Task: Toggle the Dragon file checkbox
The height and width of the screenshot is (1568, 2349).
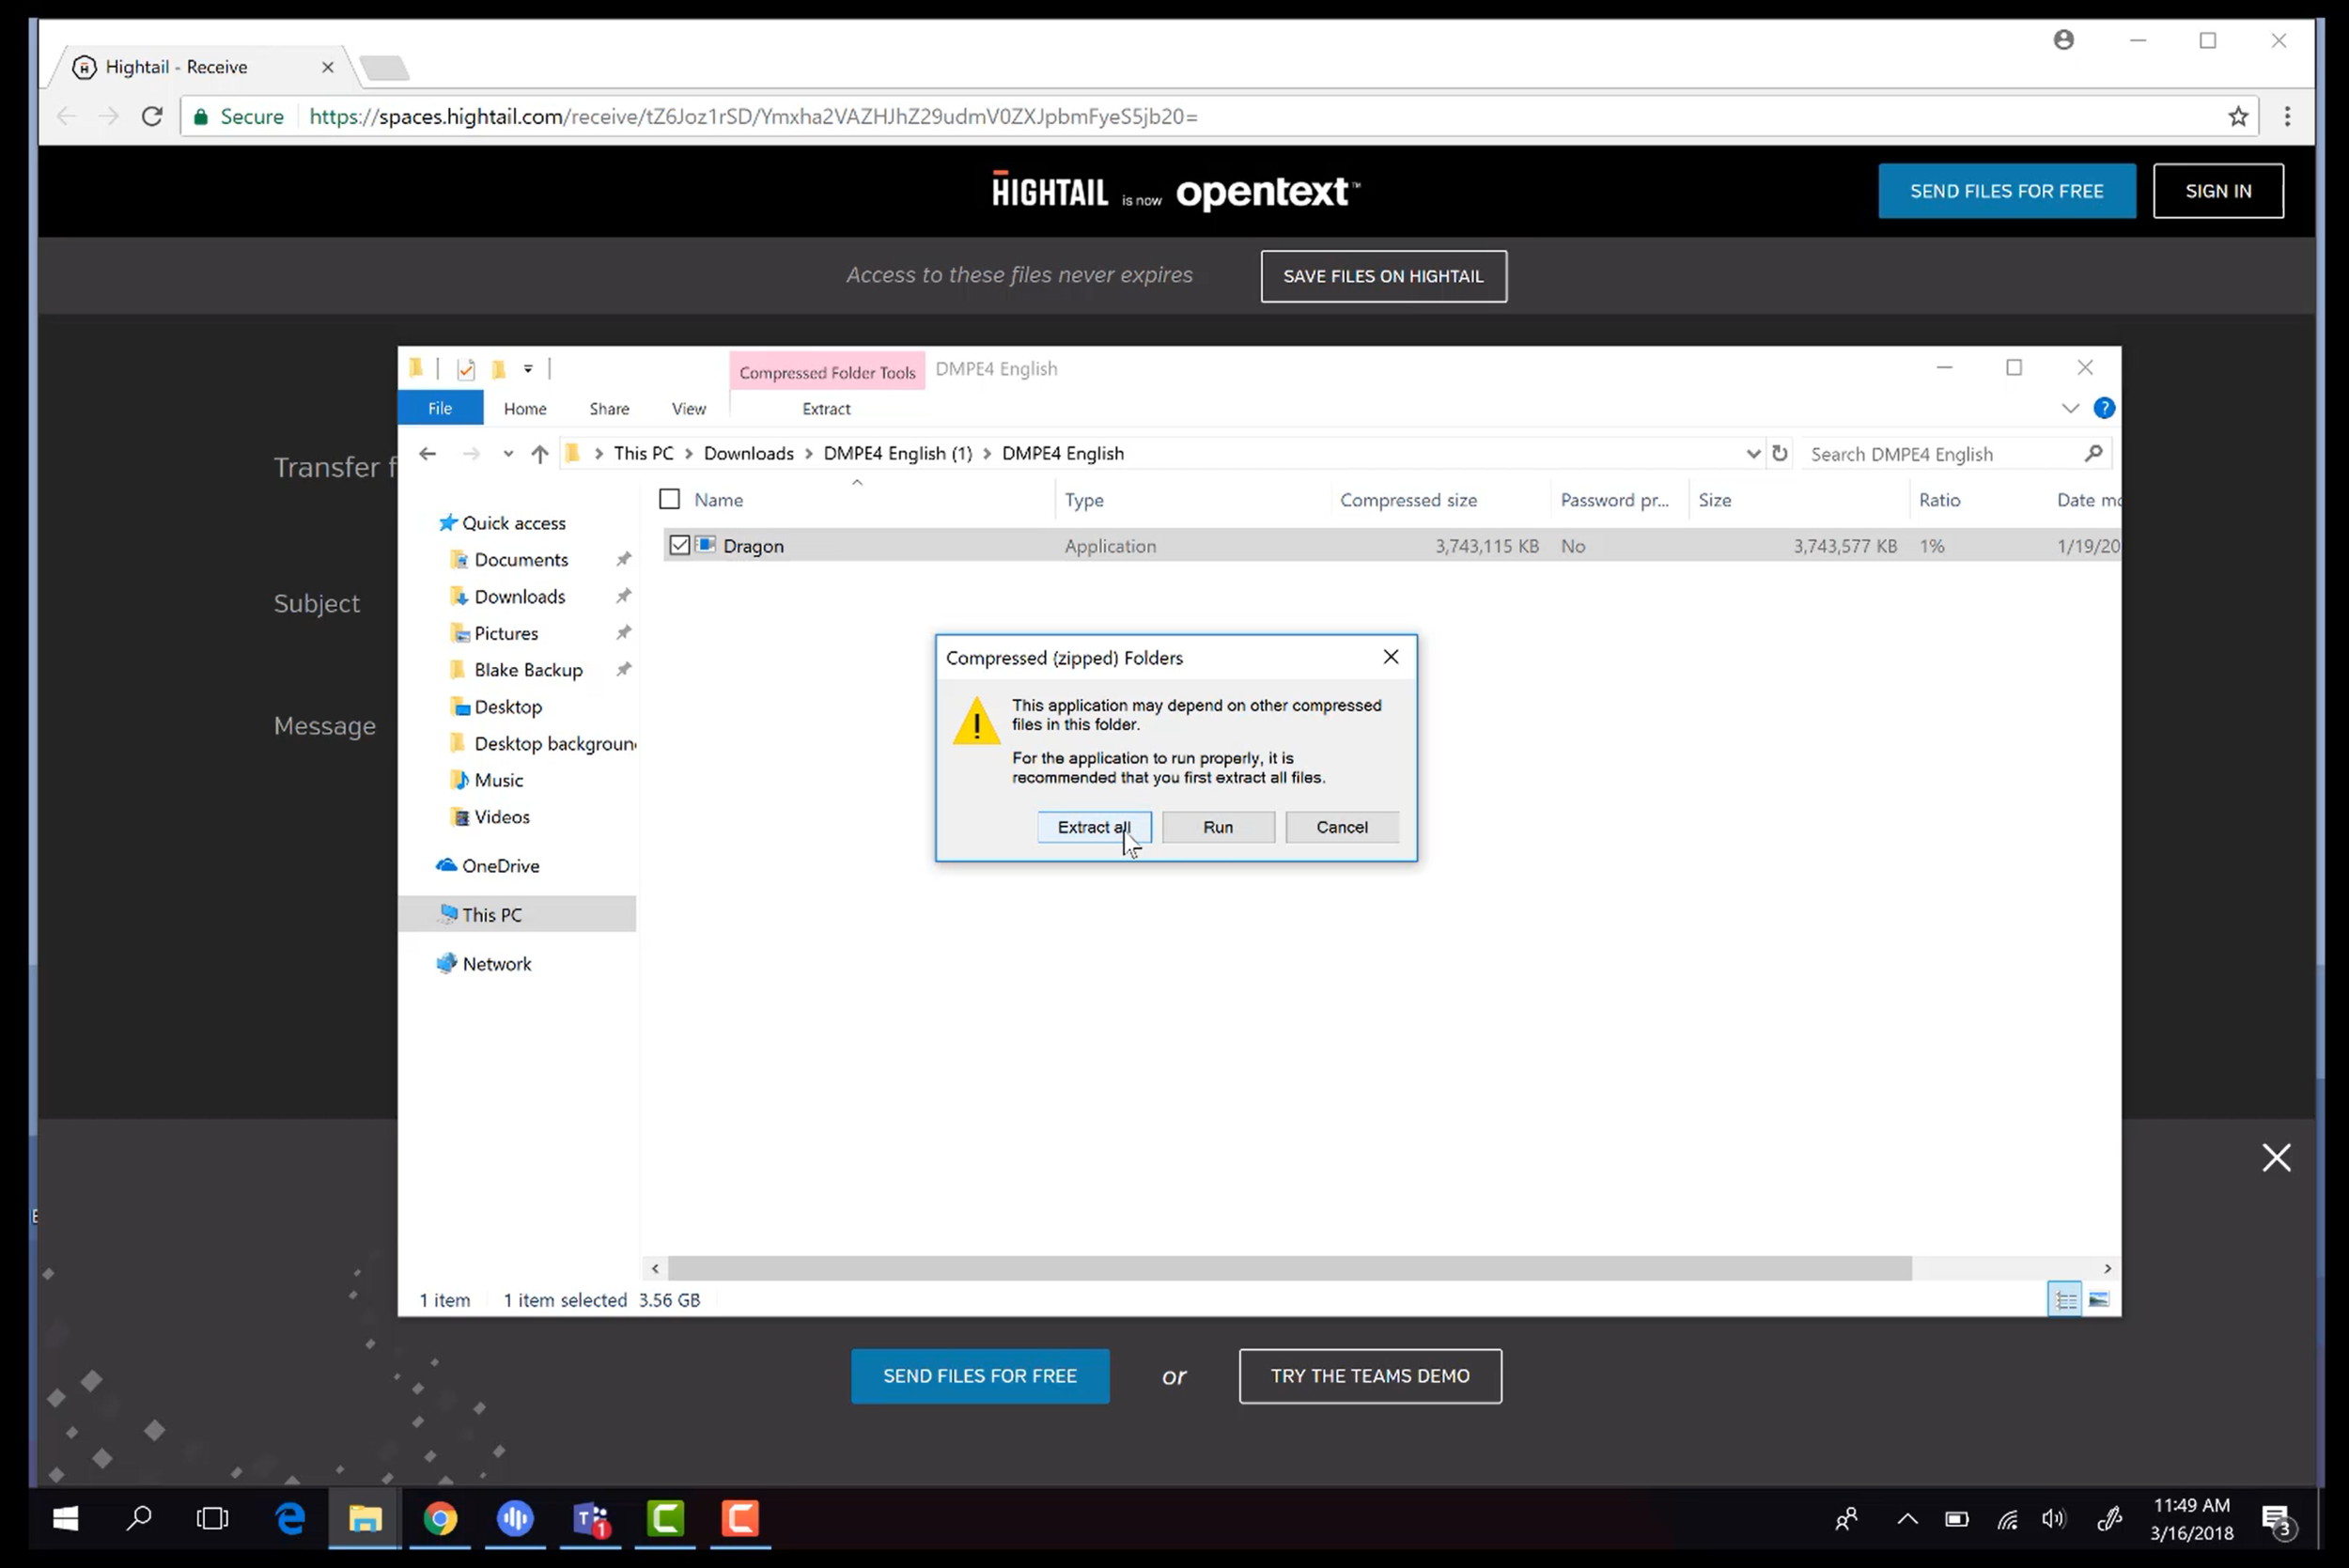Action: (x=680, y=545)
